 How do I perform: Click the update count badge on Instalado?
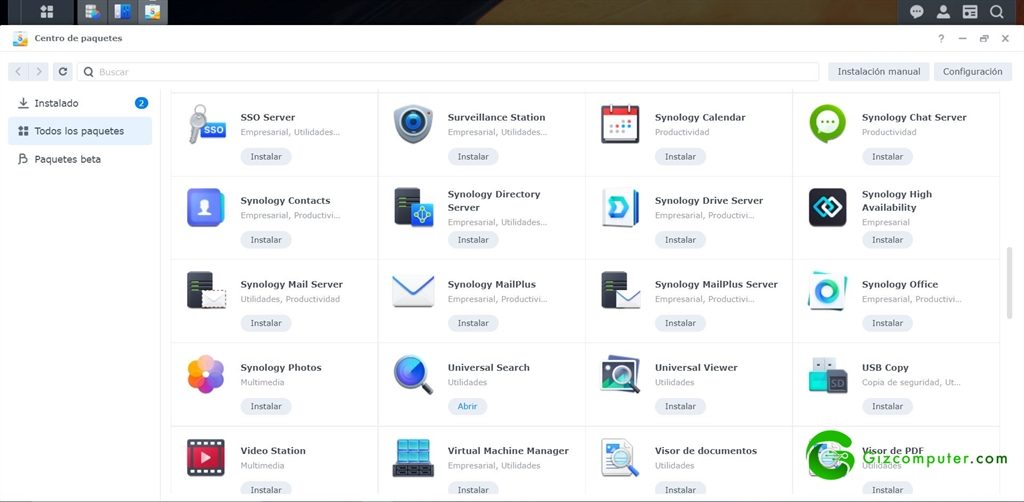click(x=141, y=103)
